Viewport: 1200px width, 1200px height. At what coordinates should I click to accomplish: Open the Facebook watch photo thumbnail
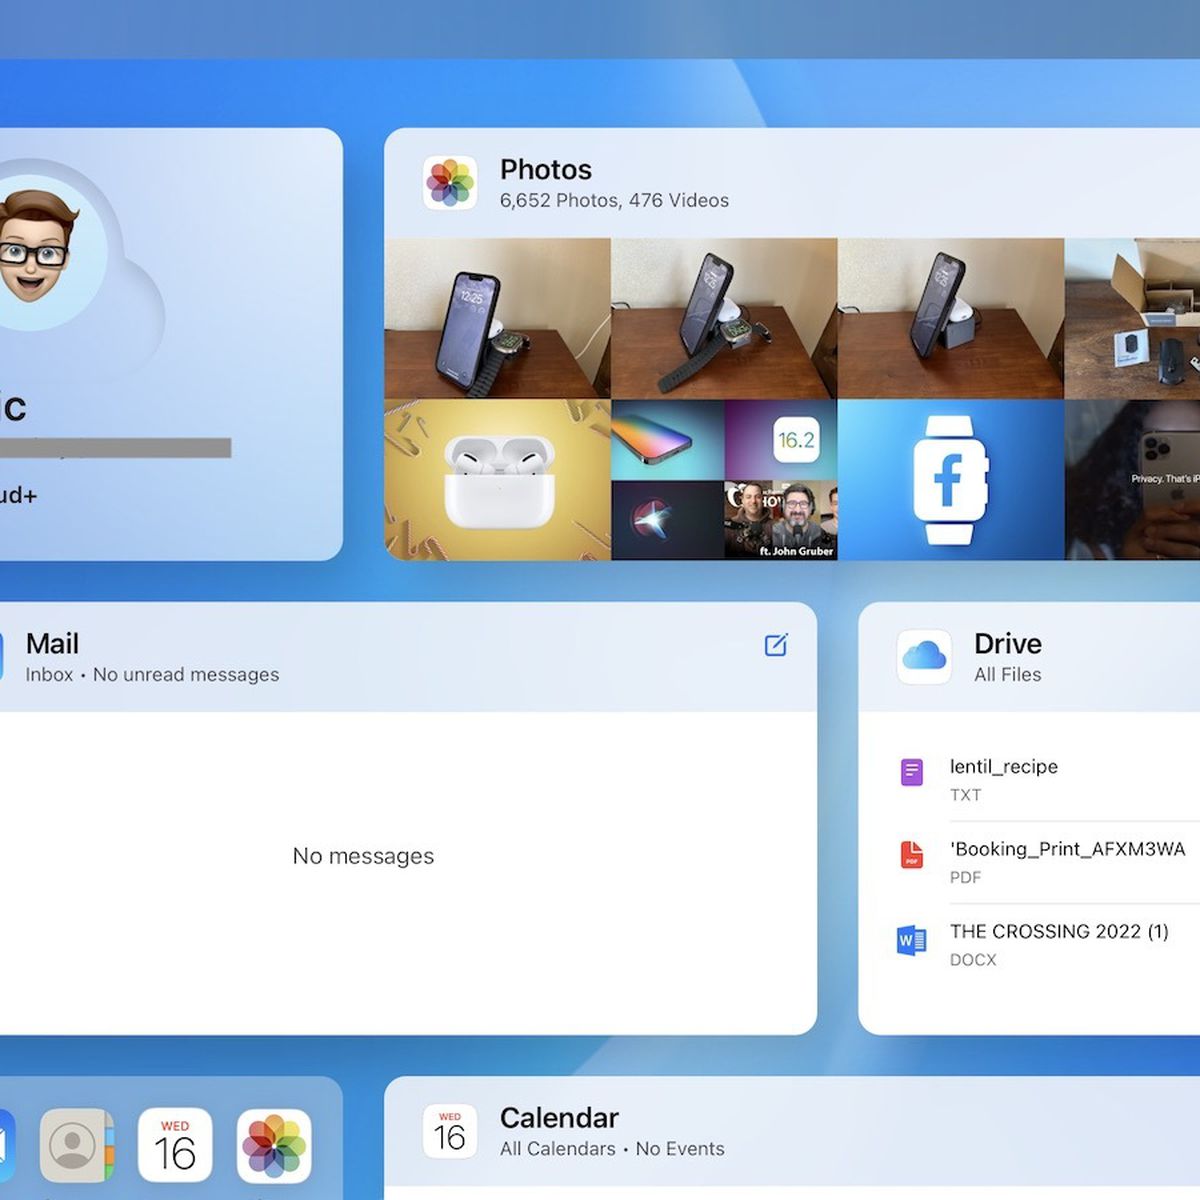[x=951, y=480]
